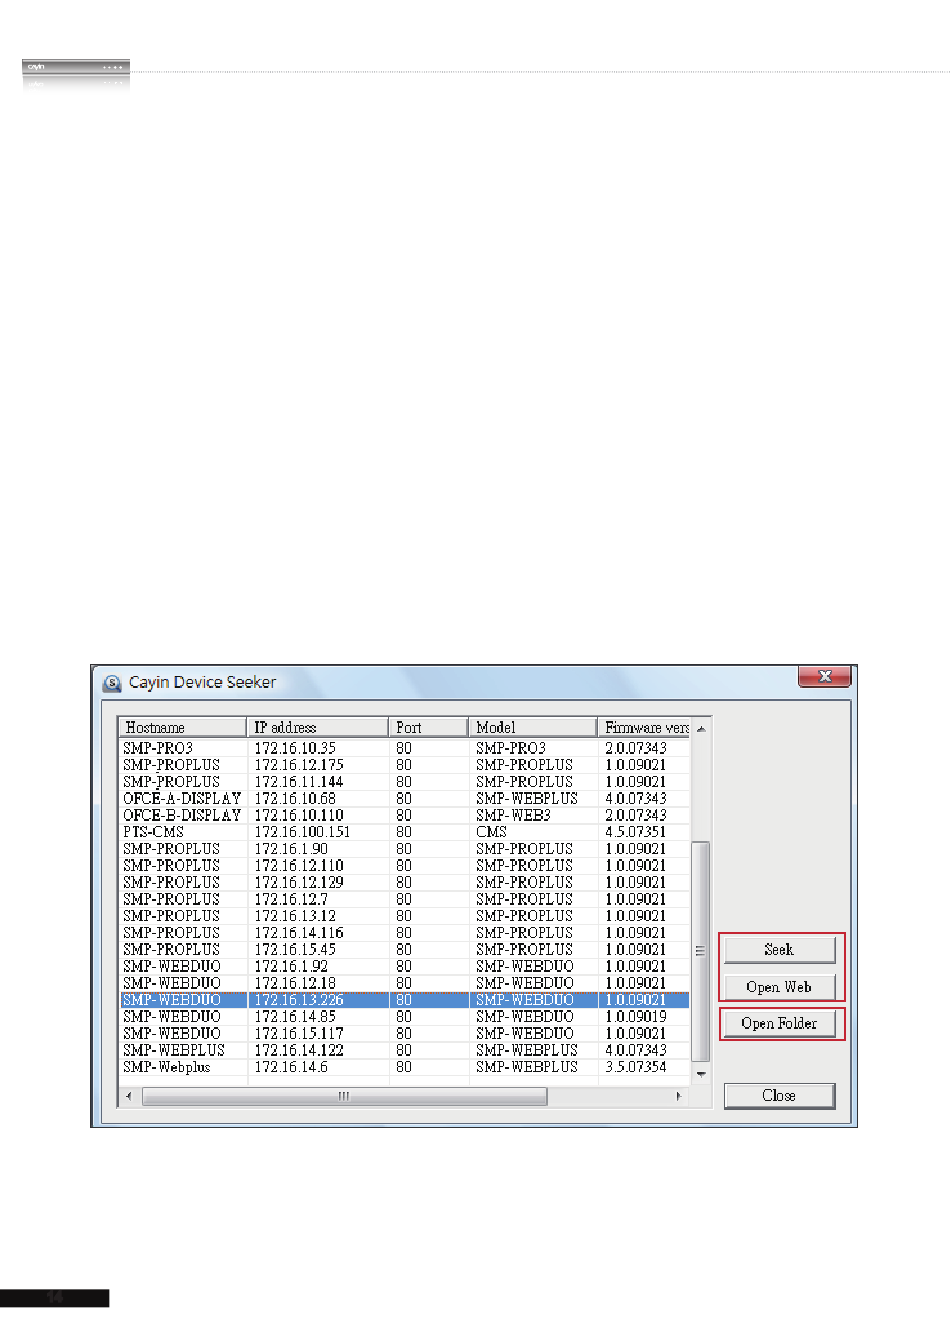
Task: Sort by the Port column header
Action: [428, 727]
